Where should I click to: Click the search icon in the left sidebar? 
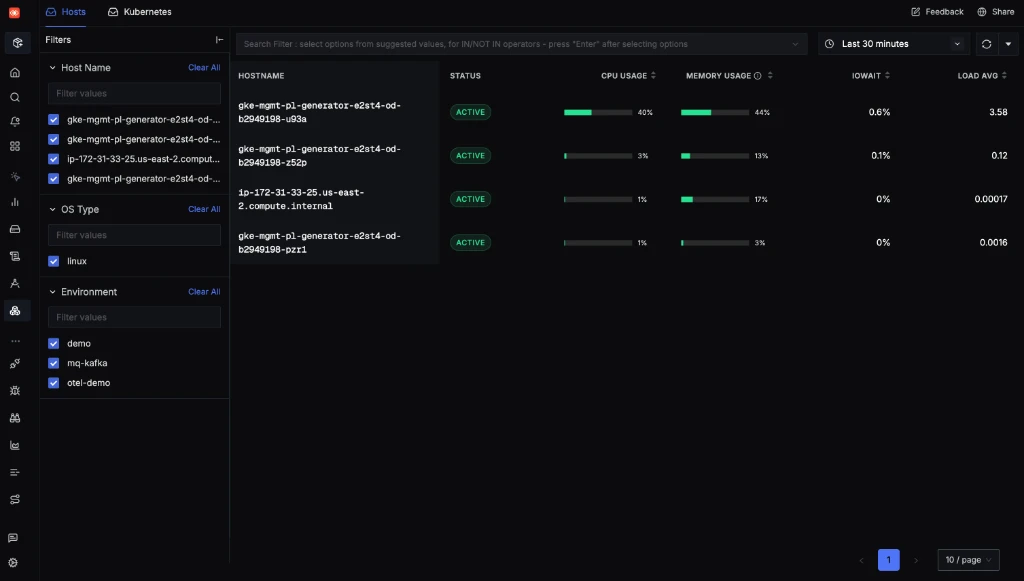(x=14, y=98)
